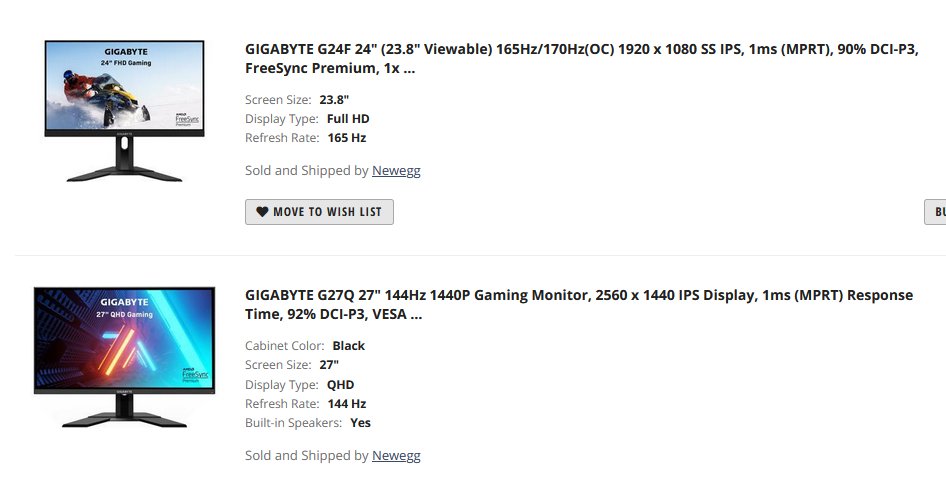
Task: Click the Built-in Speakers Yes spec
Action: tap(360, 423)
